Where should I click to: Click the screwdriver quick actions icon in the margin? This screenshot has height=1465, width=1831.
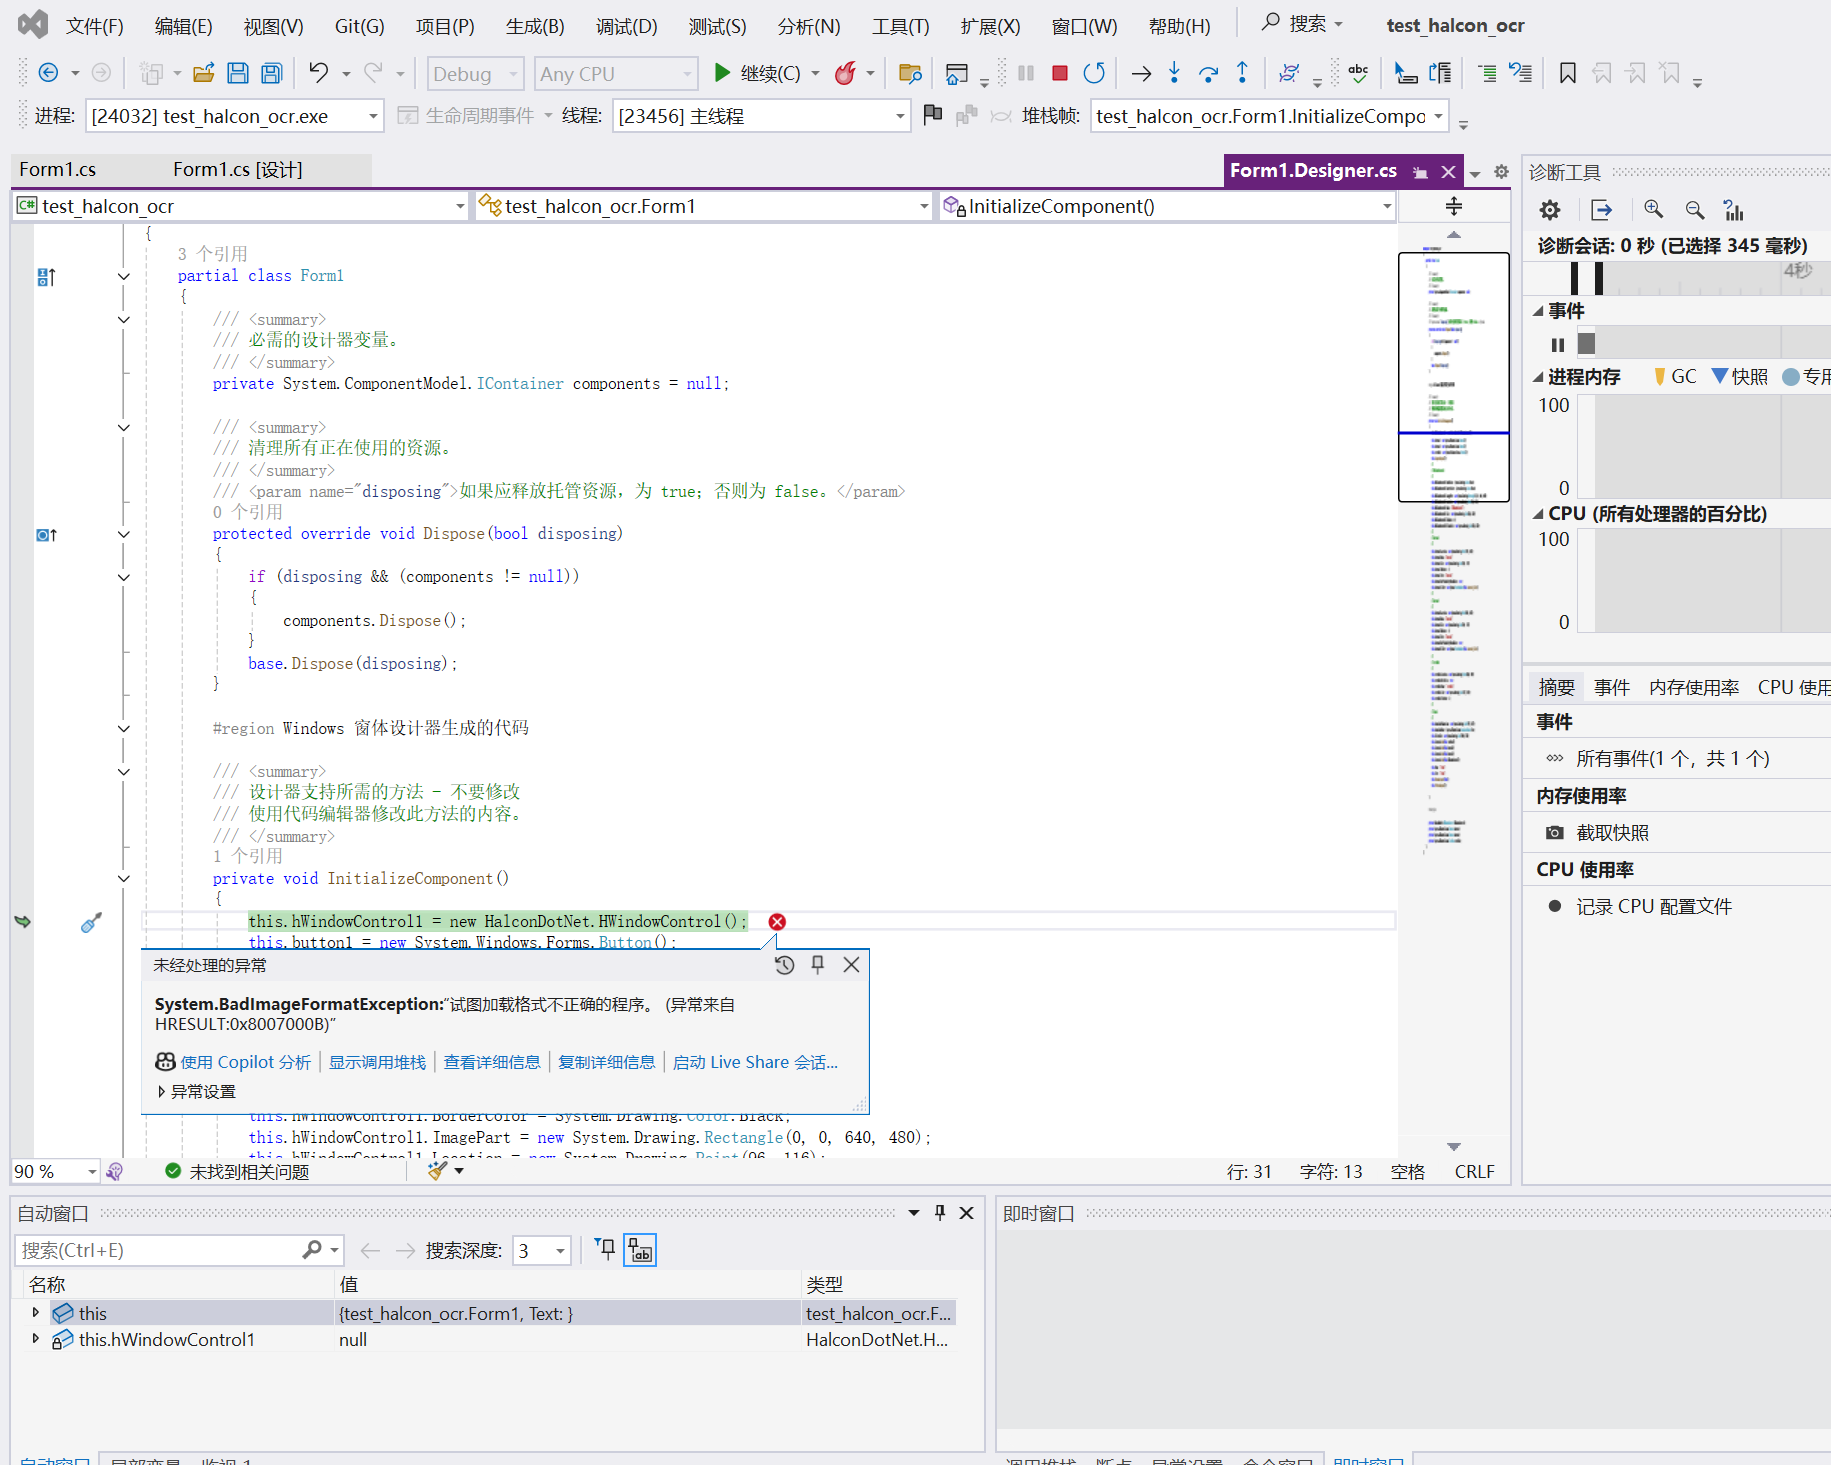click(x=91, y=922)
